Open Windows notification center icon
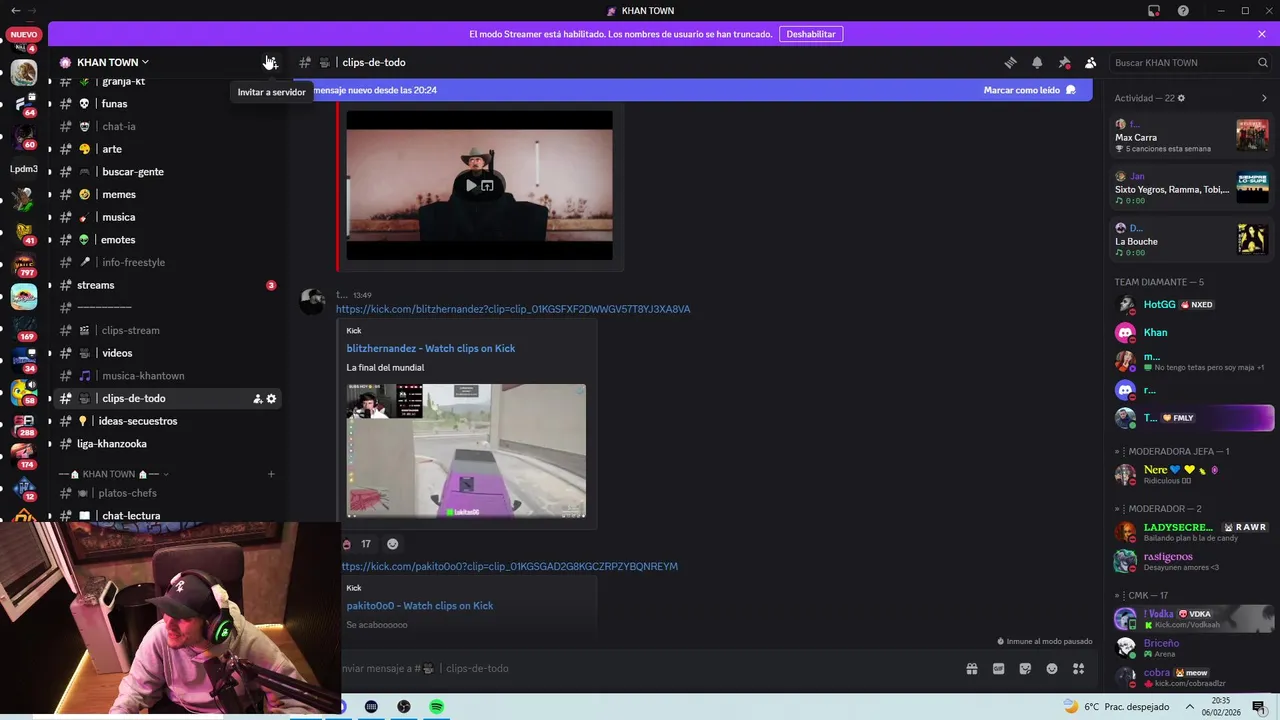The width and height of the screenshot is (1280, 720). tap(1258, 706)
